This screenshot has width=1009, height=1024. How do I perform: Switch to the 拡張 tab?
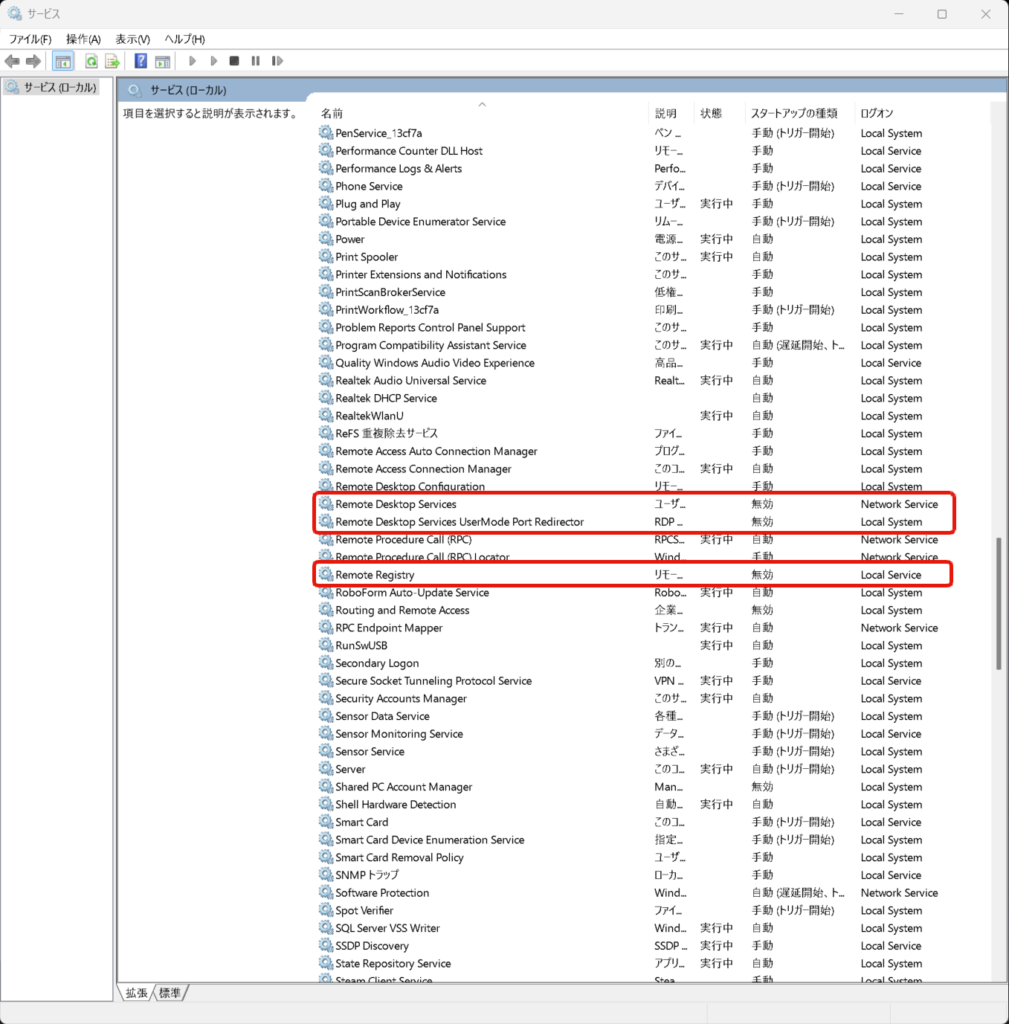point(136,993)
